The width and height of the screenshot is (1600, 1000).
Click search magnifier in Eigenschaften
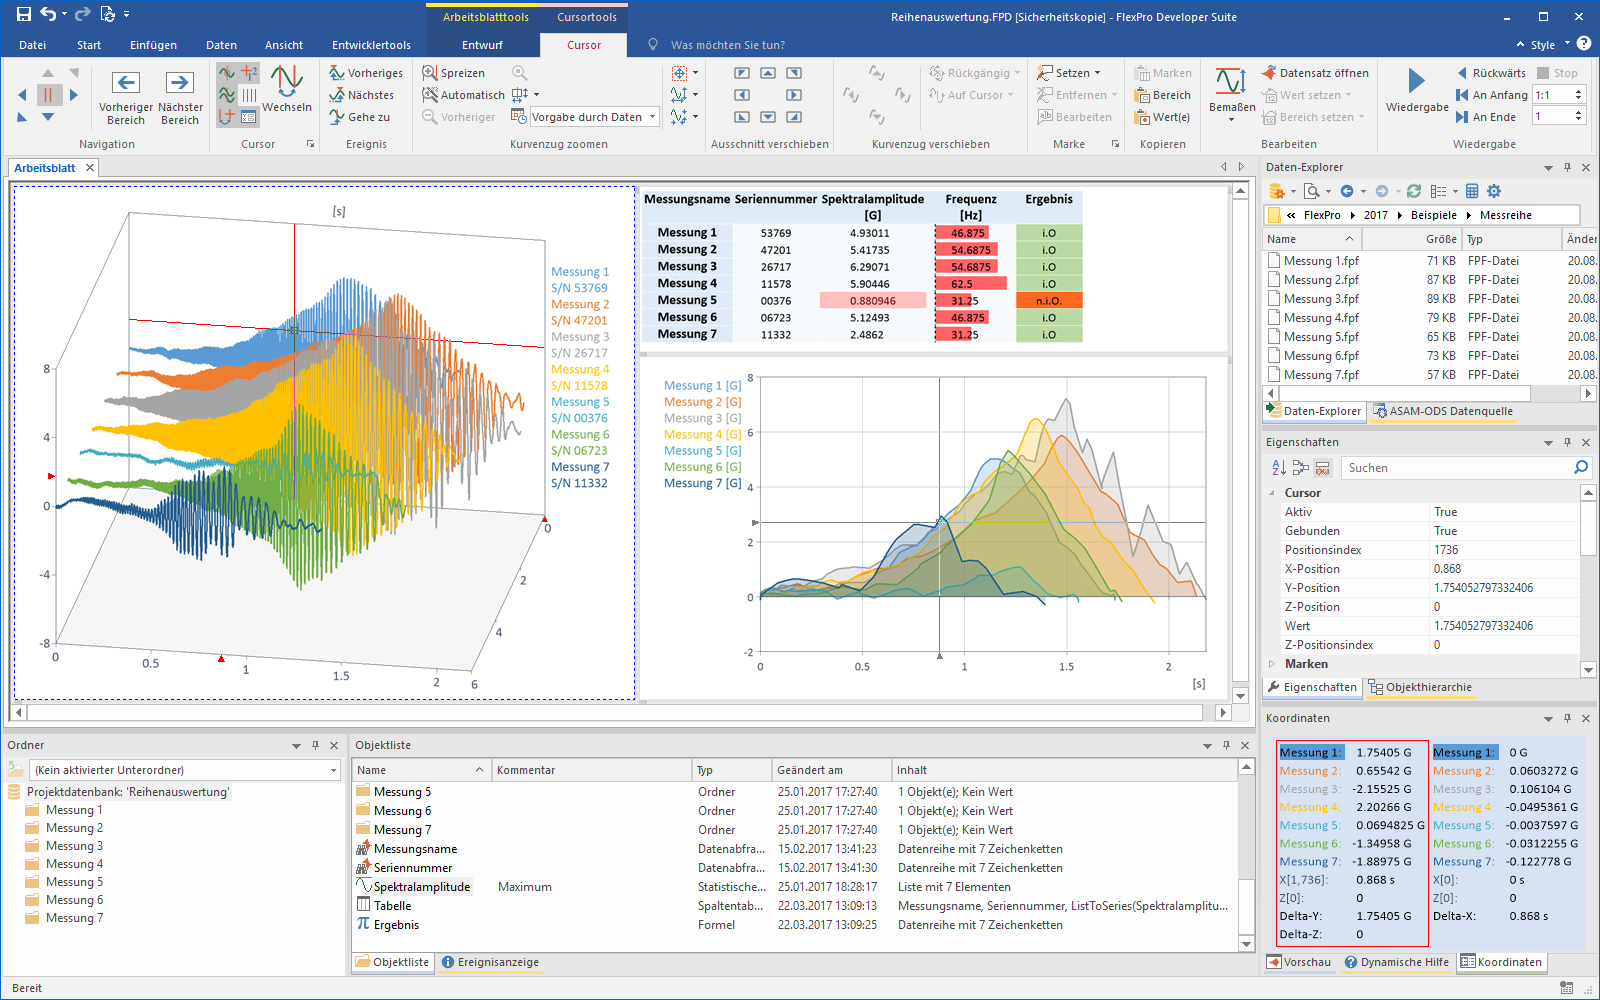pyautogui.click(x=1580, y=467)
